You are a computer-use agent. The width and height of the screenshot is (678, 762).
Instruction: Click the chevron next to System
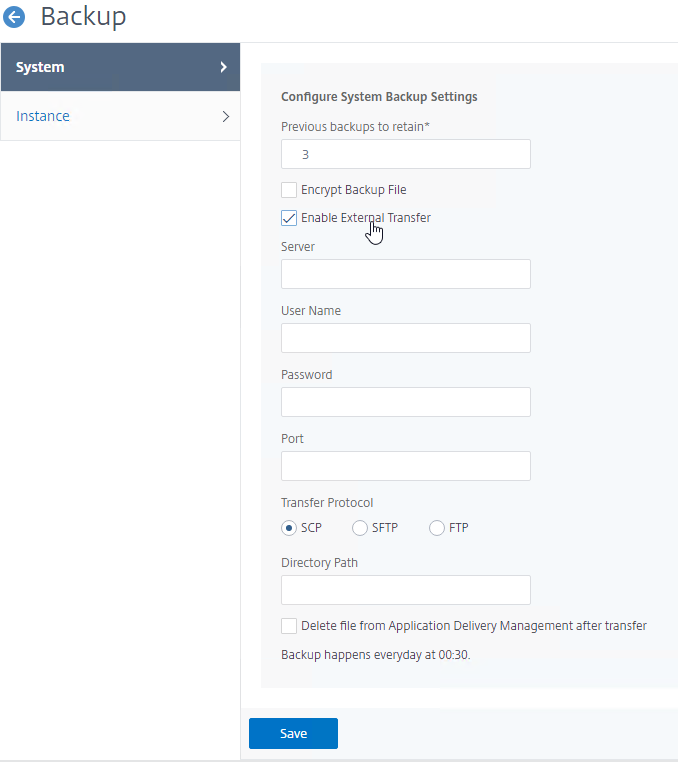[x=224, y=67]
